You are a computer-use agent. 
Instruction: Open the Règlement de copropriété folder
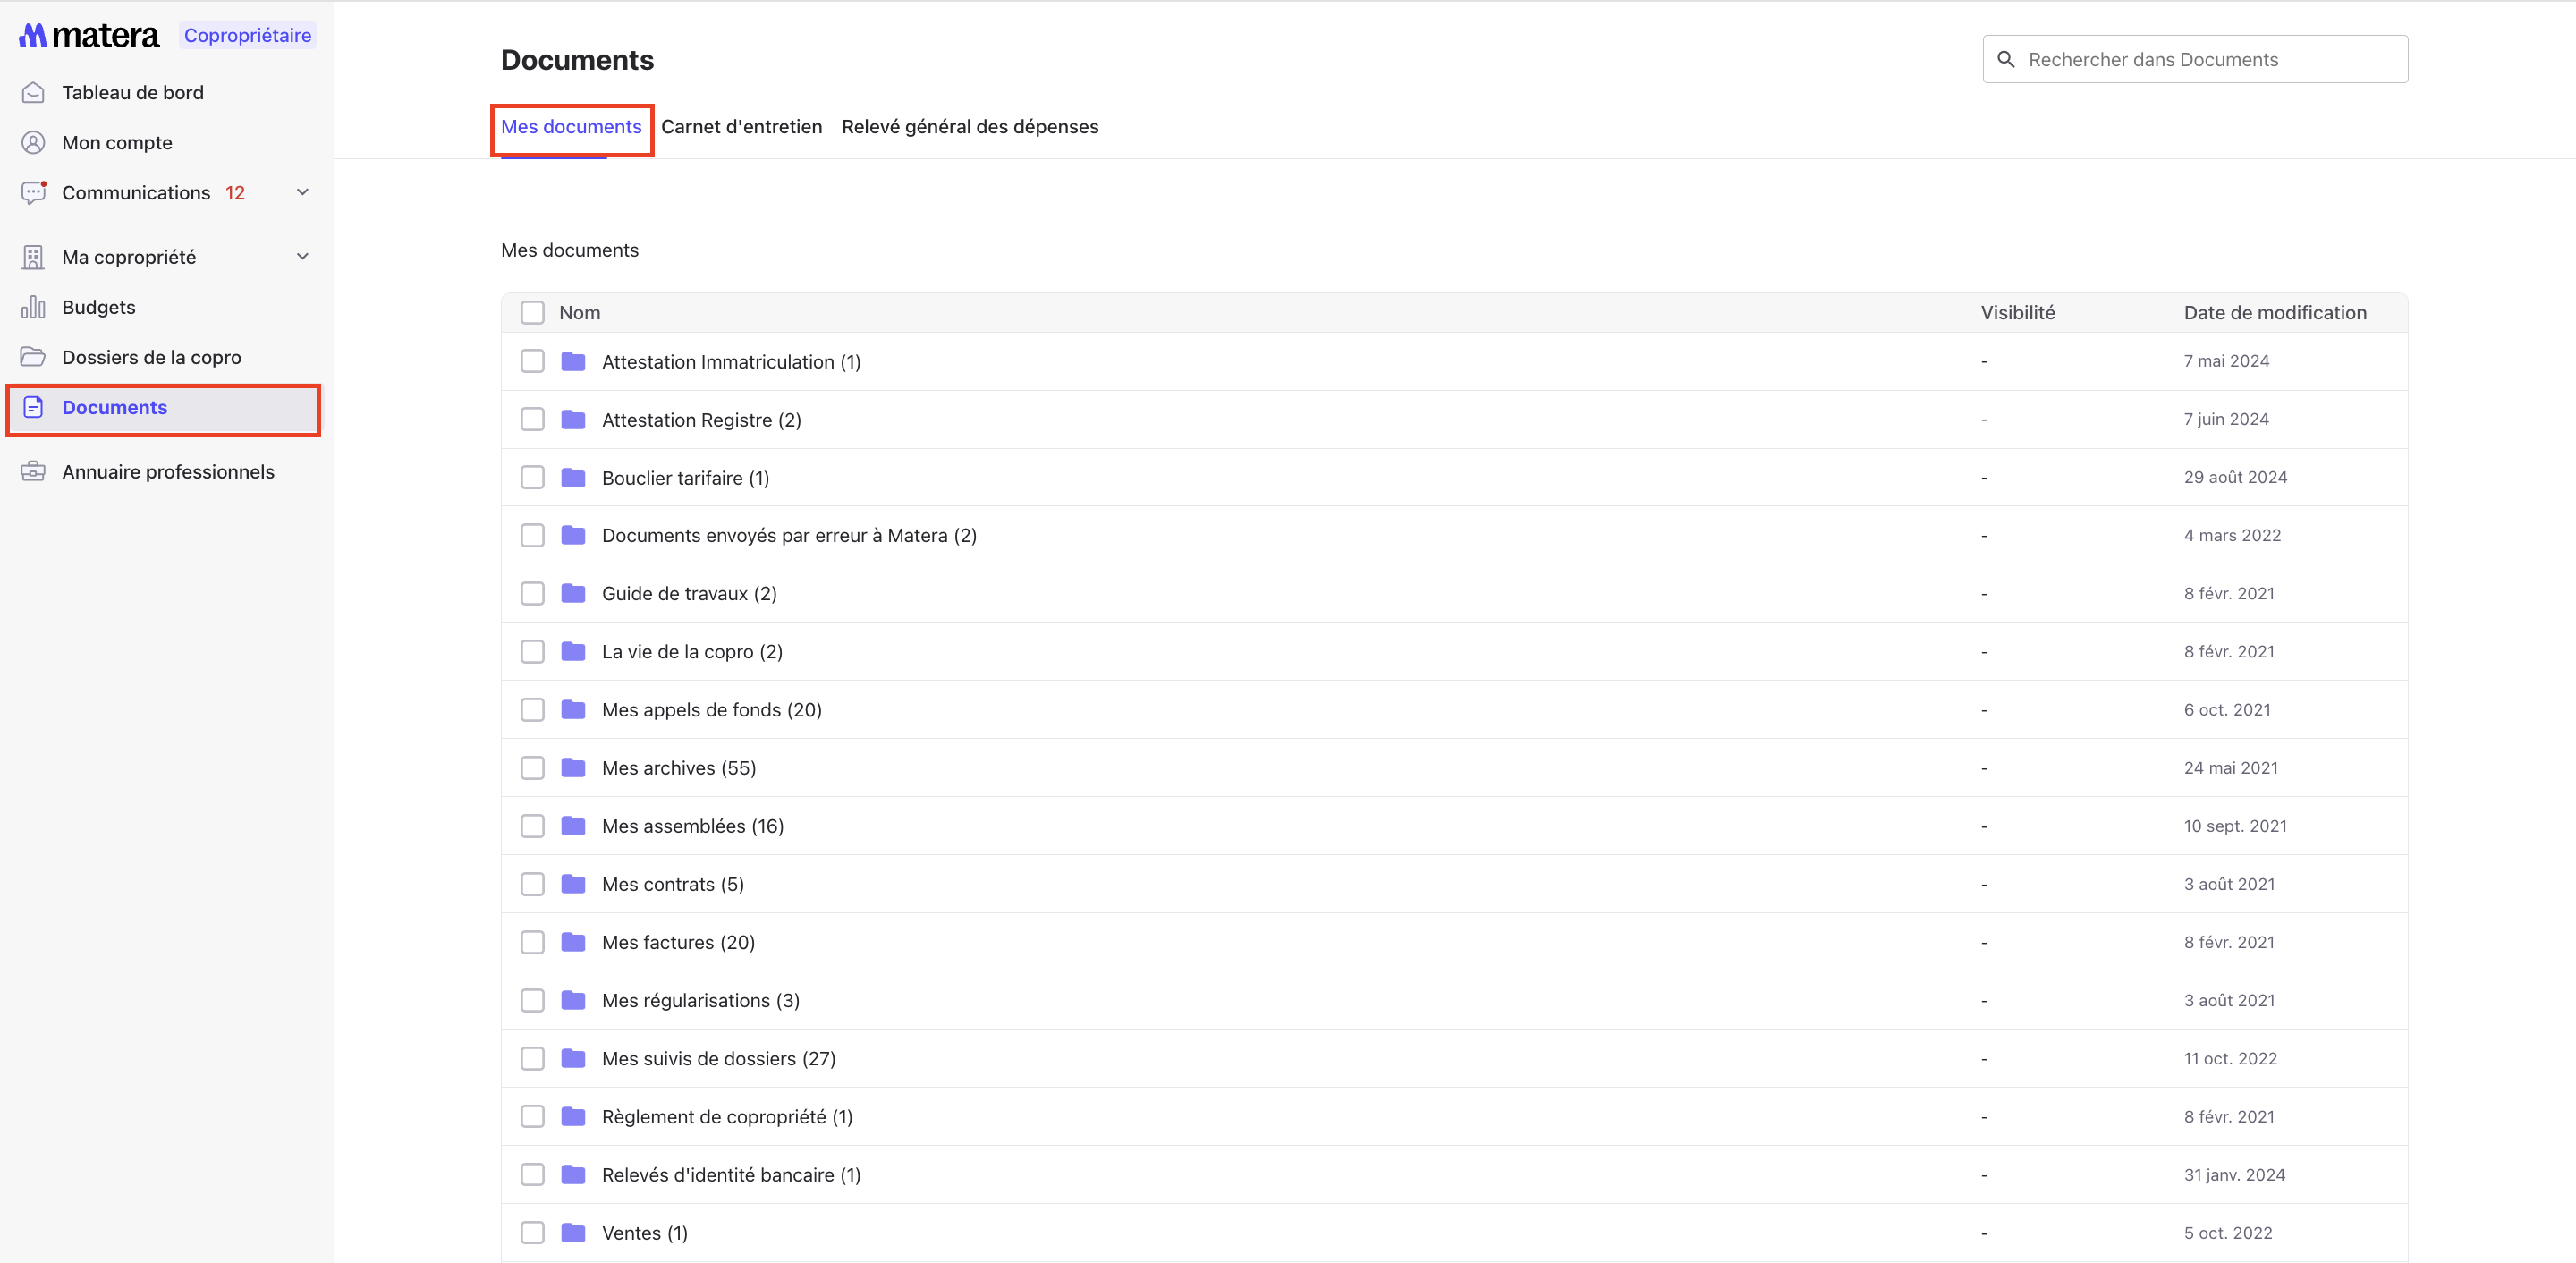pos(726,1117)
